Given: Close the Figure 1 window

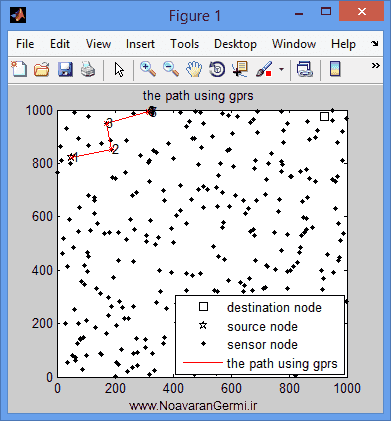Looking at the screenshot, I should click(361, 12).
